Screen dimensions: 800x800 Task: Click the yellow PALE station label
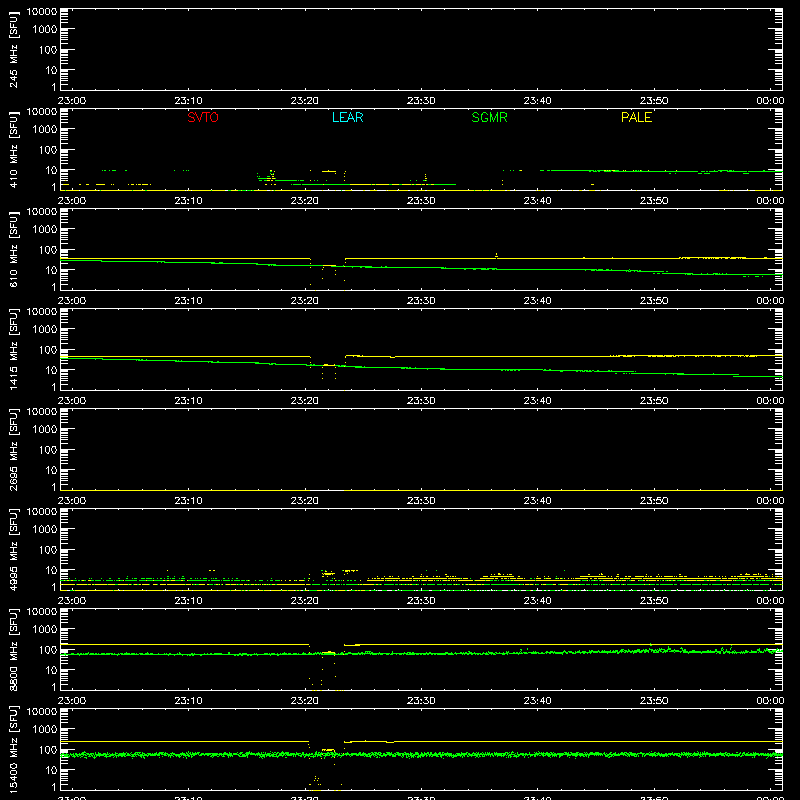click(x=636, y=117)
